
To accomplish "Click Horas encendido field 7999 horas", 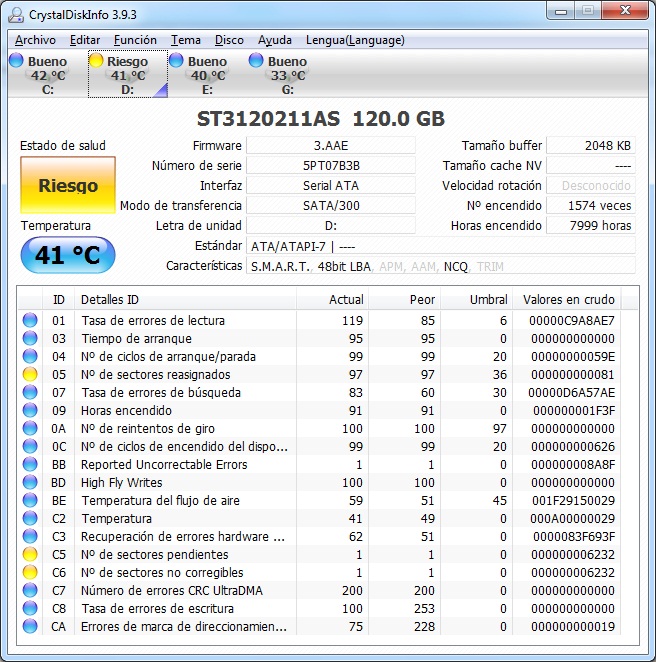I will point(591,225).
